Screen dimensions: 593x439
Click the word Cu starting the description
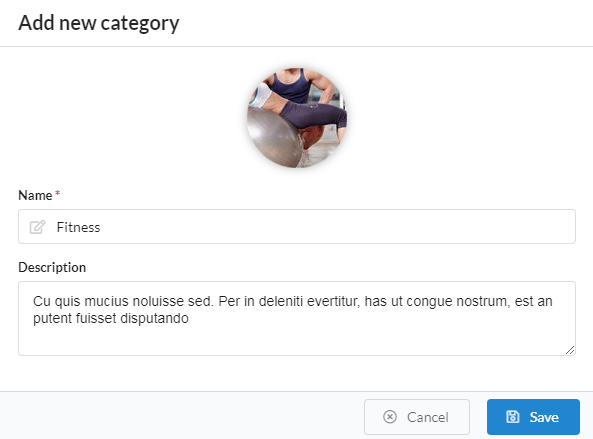tap(42, 301)
